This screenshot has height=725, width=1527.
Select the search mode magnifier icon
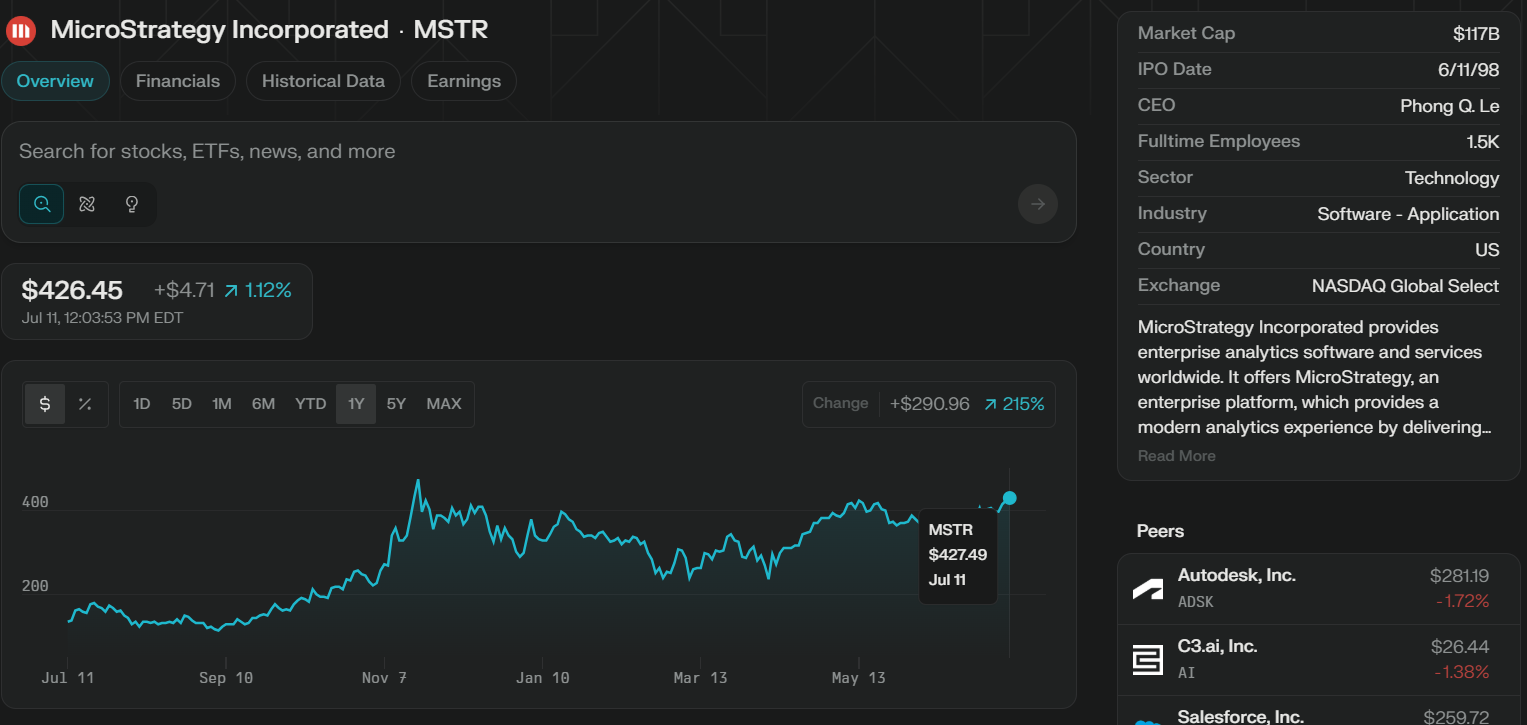(42, 204)
